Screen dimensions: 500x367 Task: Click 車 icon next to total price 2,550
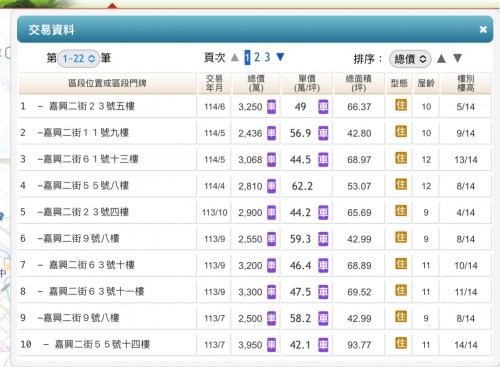[271, 239]
